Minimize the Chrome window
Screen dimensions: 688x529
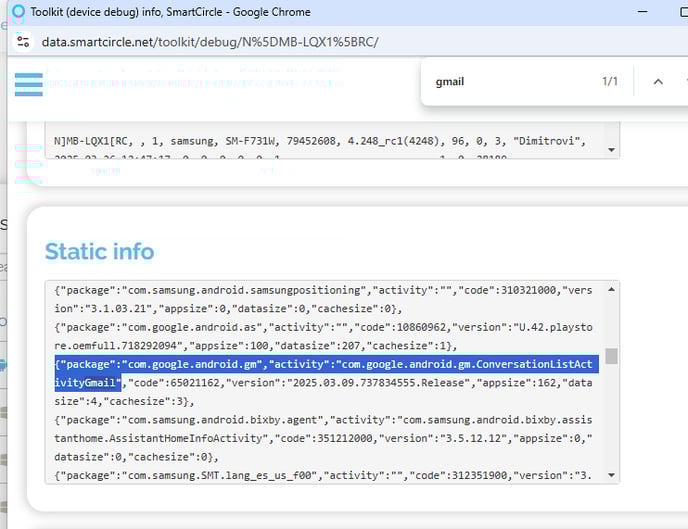coord(642,12)
